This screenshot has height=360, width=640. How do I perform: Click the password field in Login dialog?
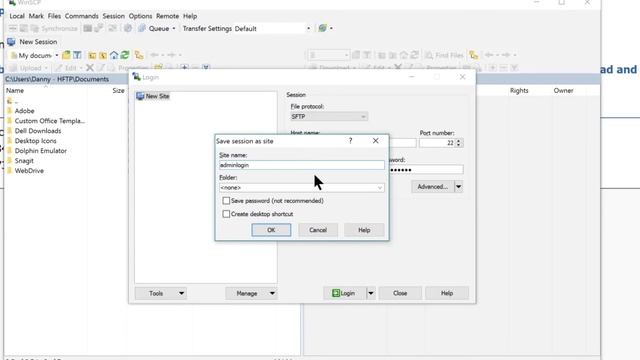(x=426, y=169)
